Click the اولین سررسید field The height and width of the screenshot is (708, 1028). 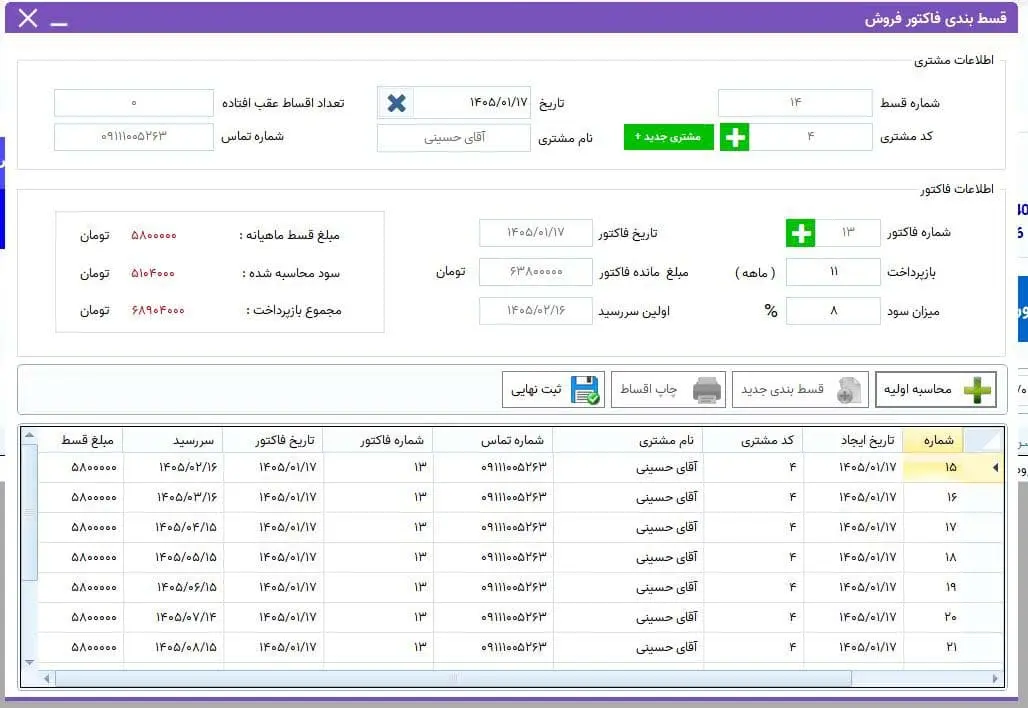[536, 311]
